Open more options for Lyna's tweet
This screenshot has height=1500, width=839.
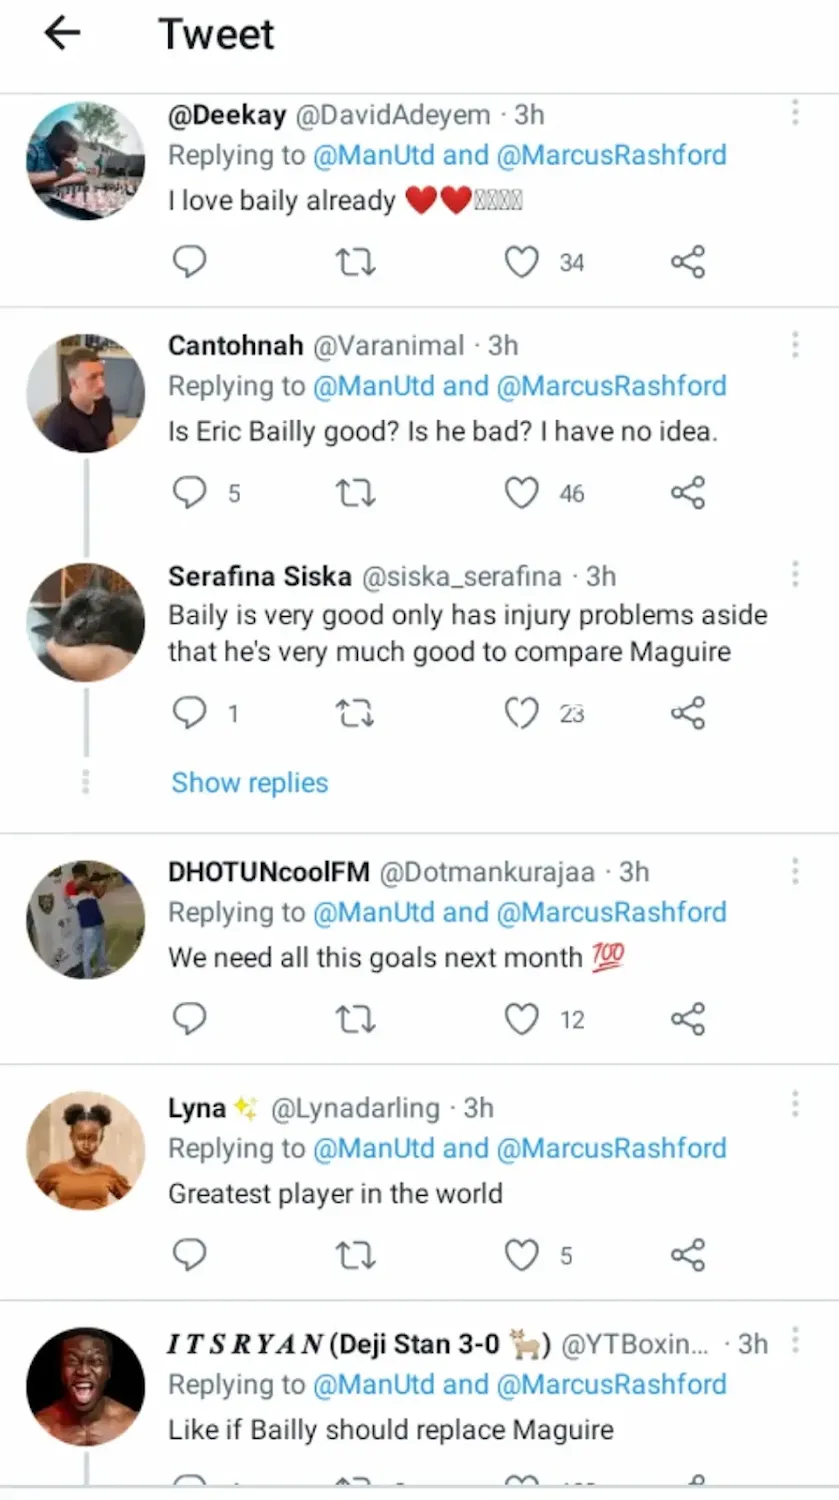[795, 1105]
